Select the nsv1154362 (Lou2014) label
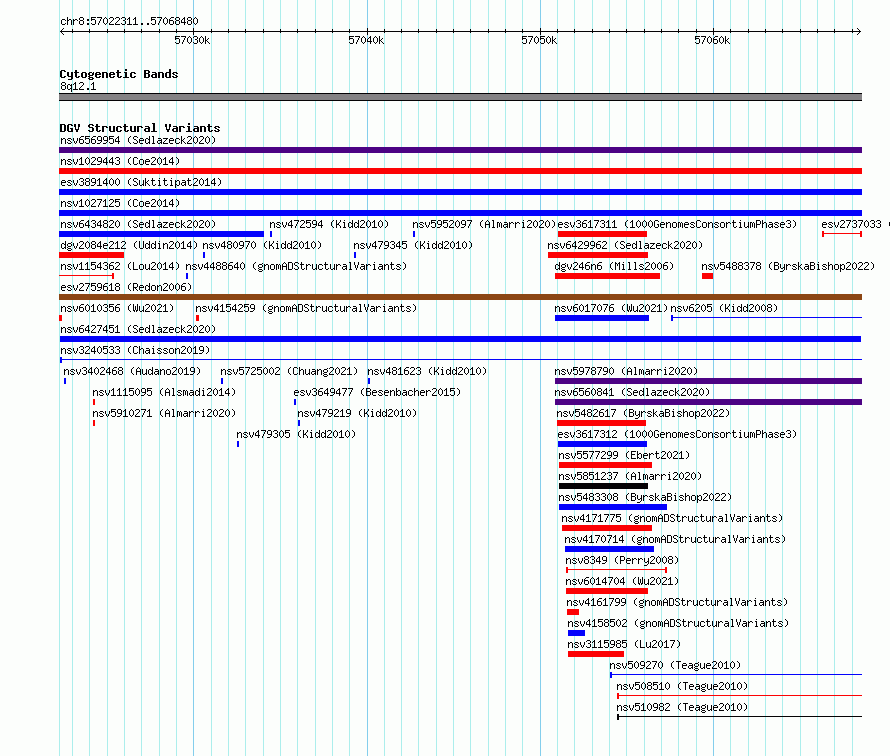890x756 pixels. 120,266
